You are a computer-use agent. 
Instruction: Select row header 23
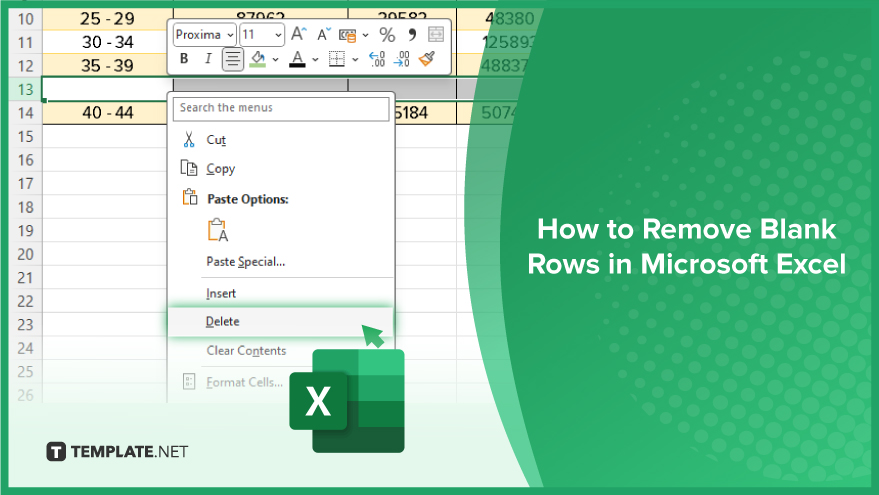pyautogui.click(x=25, y=325)
